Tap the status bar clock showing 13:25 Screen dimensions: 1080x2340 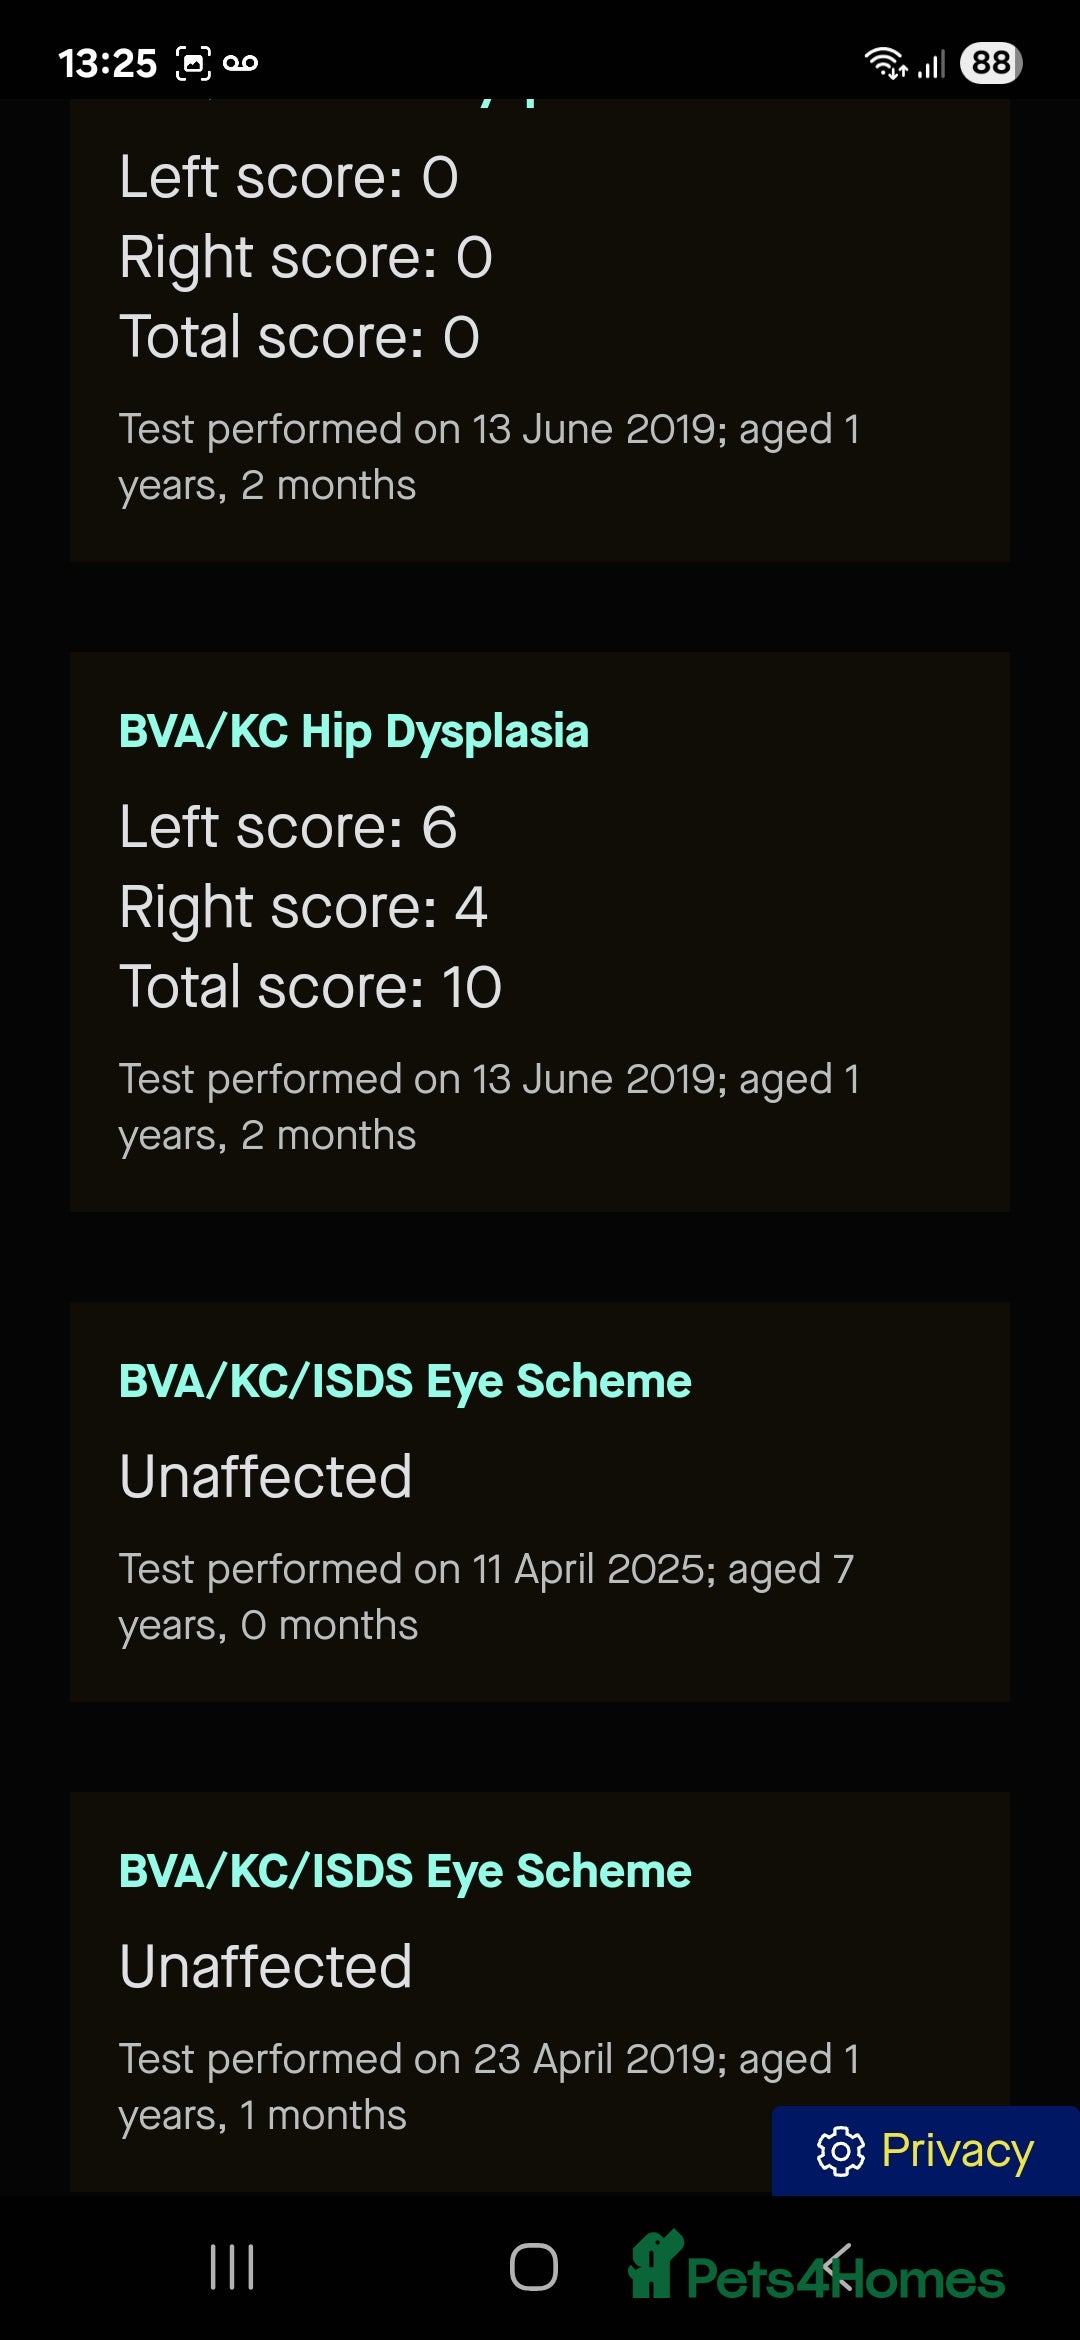tap(107, 63)
